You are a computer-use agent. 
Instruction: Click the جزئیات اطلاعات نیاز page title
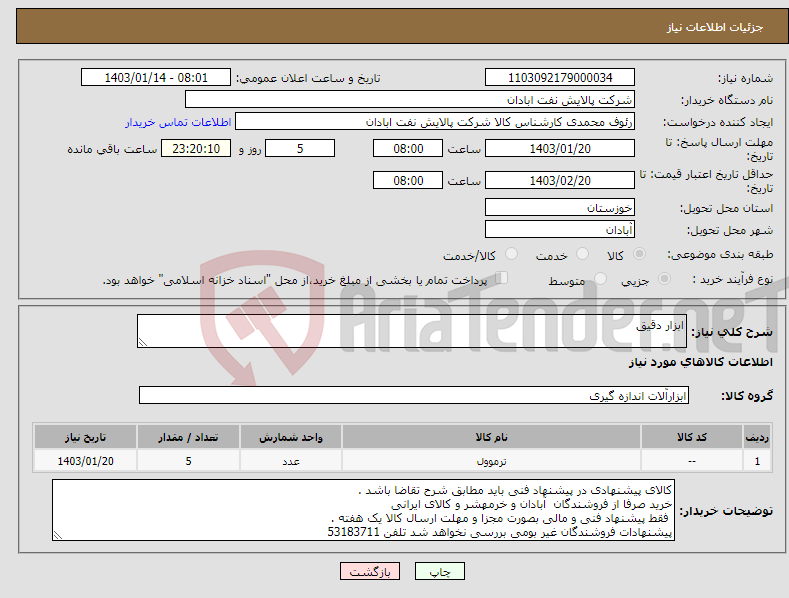(715, 27)
